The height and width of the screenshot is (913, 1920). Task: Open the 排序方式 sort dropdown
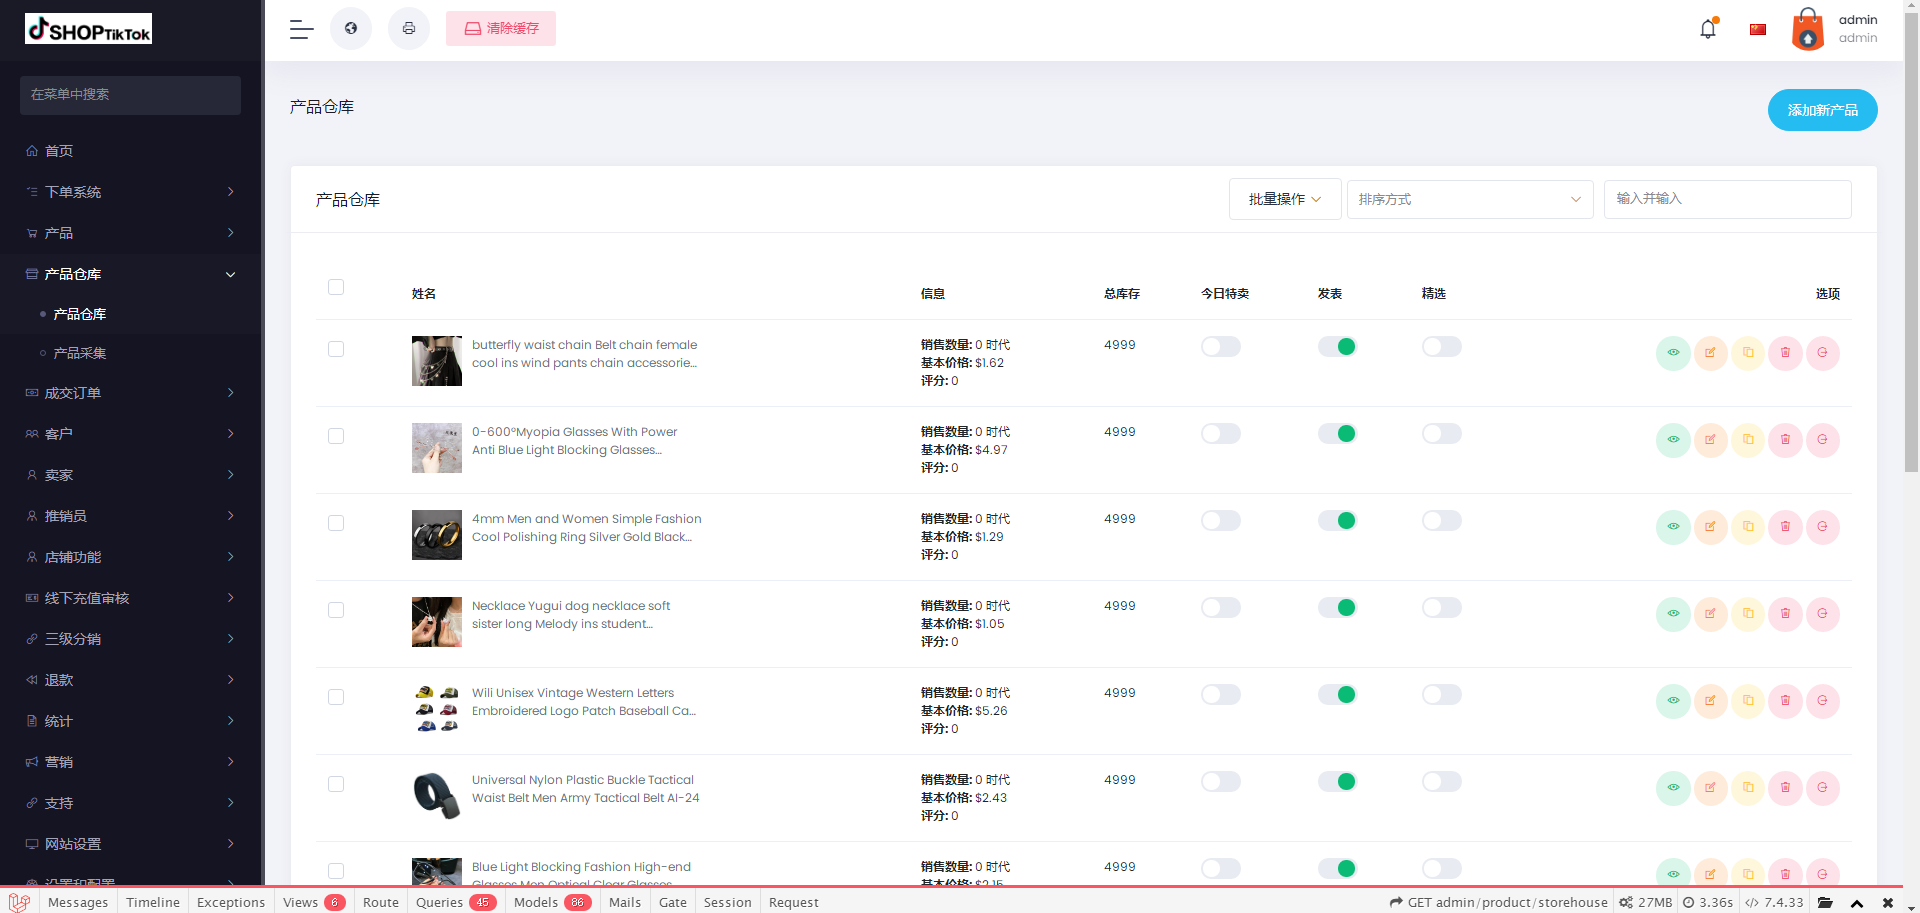(1469, 200)
